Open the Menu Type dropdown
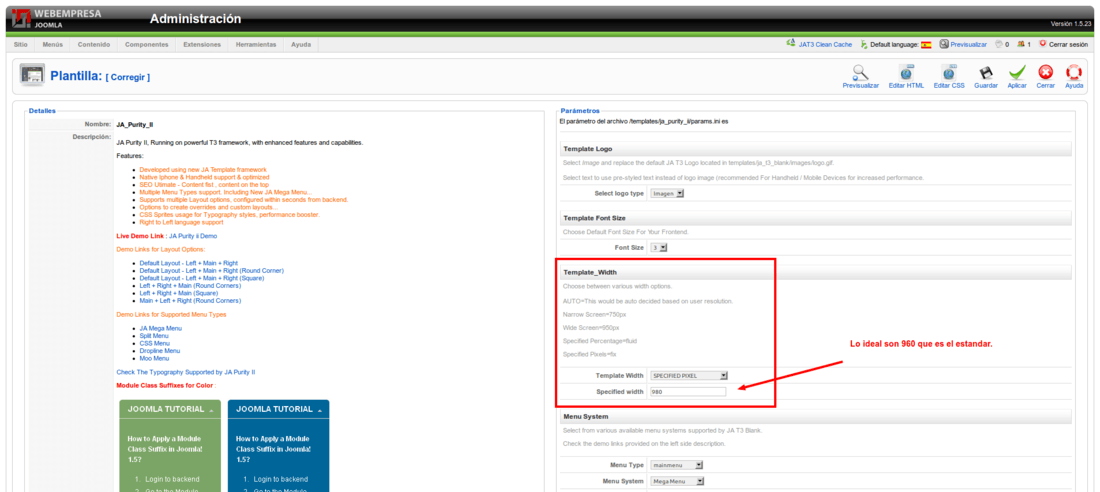 pos(676,465)
